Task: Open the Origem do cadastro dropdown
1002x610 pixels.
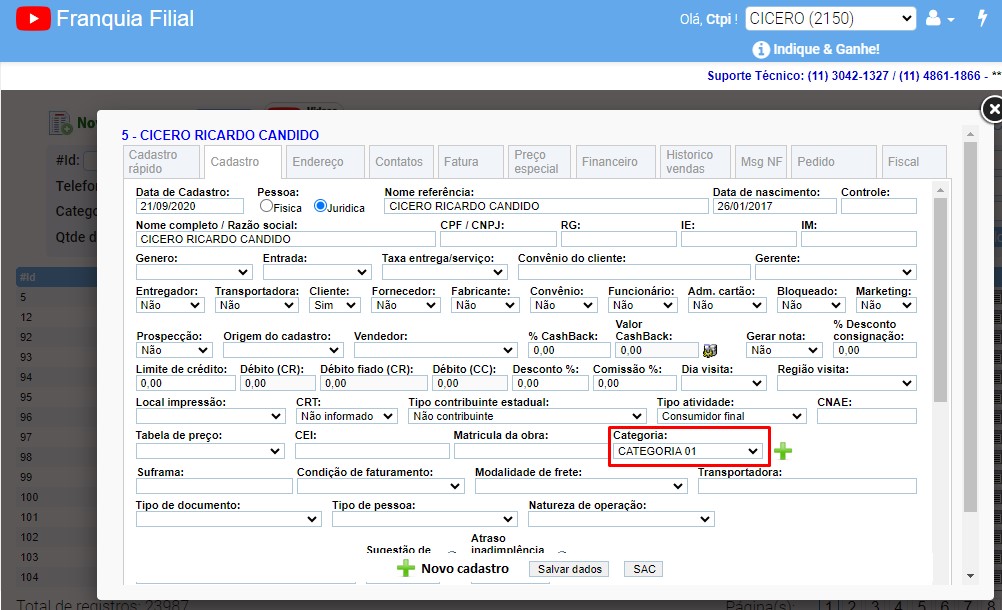Action: pos(283,350)
